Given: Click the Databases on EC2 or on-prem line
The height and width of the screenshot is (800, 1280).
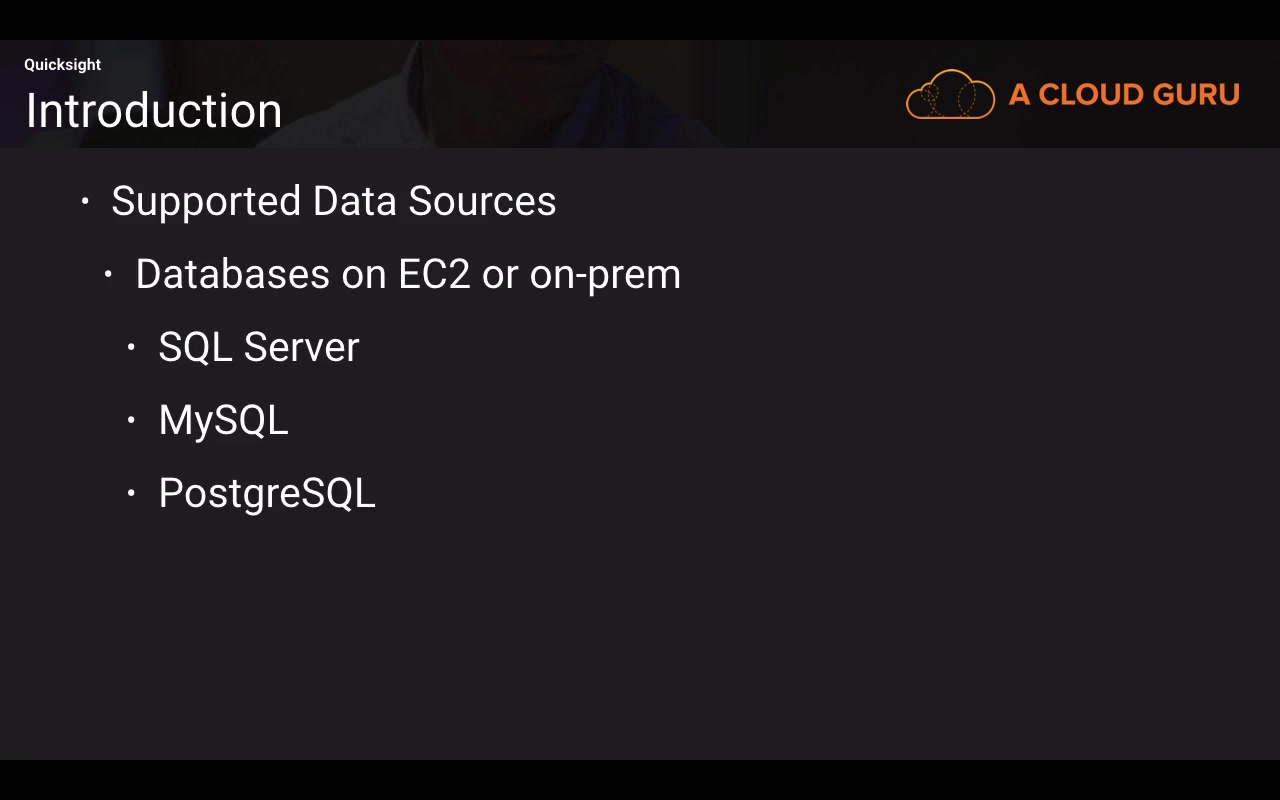Looking at the screenshot, I should [407, 274].
